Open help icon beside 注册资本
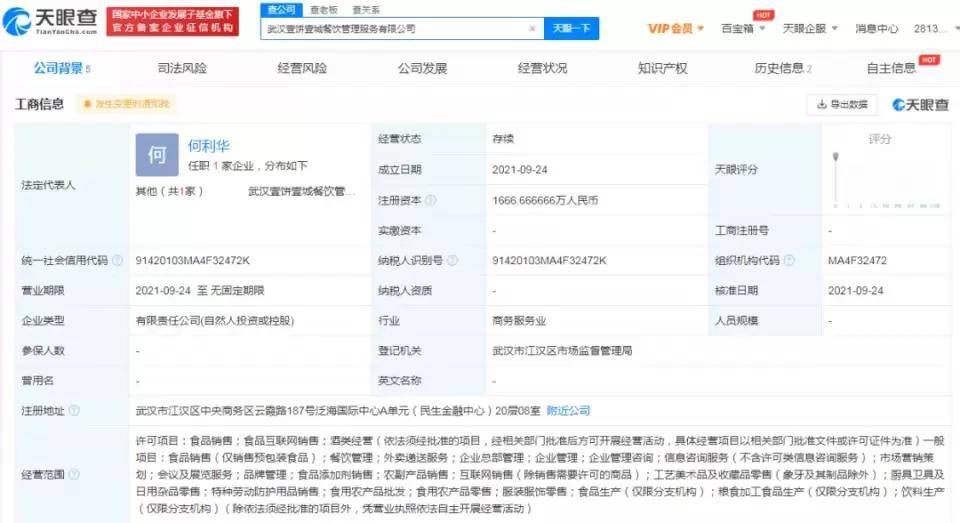 [430, 200]
